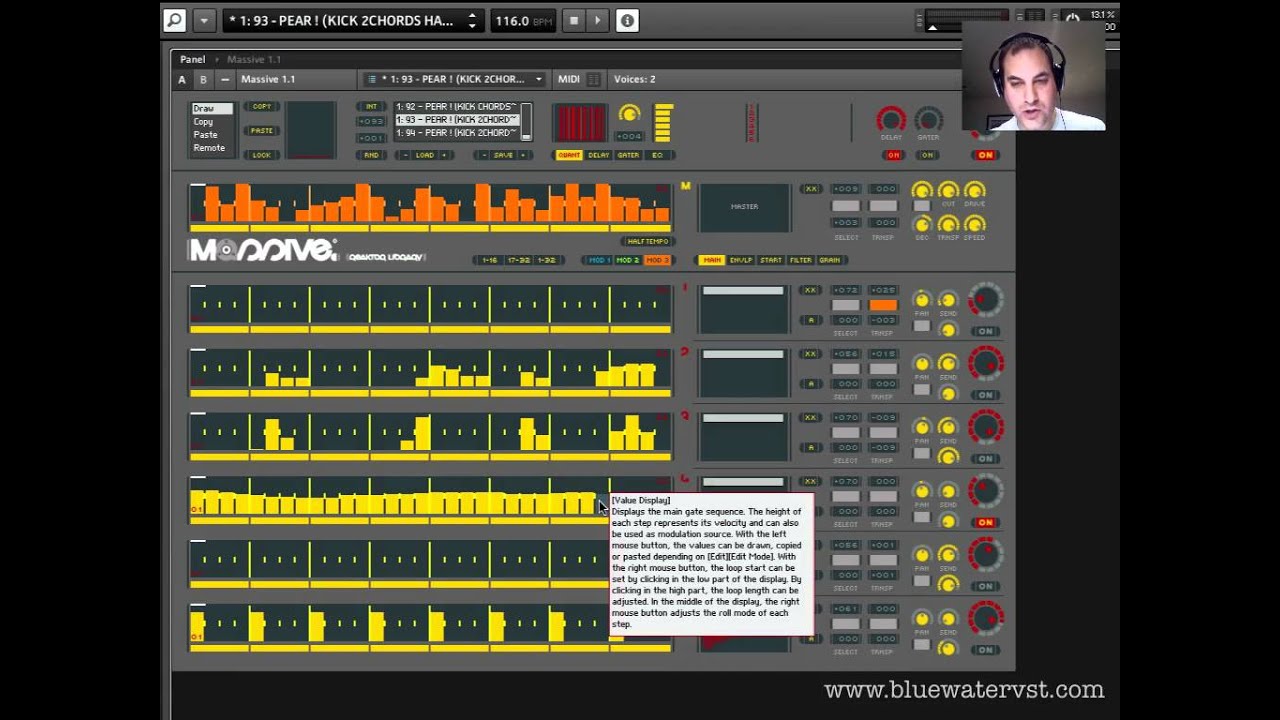This screenshot has width=1280, height=720.
Task: Start playback with the play button
Action: (x=597, y=20)
